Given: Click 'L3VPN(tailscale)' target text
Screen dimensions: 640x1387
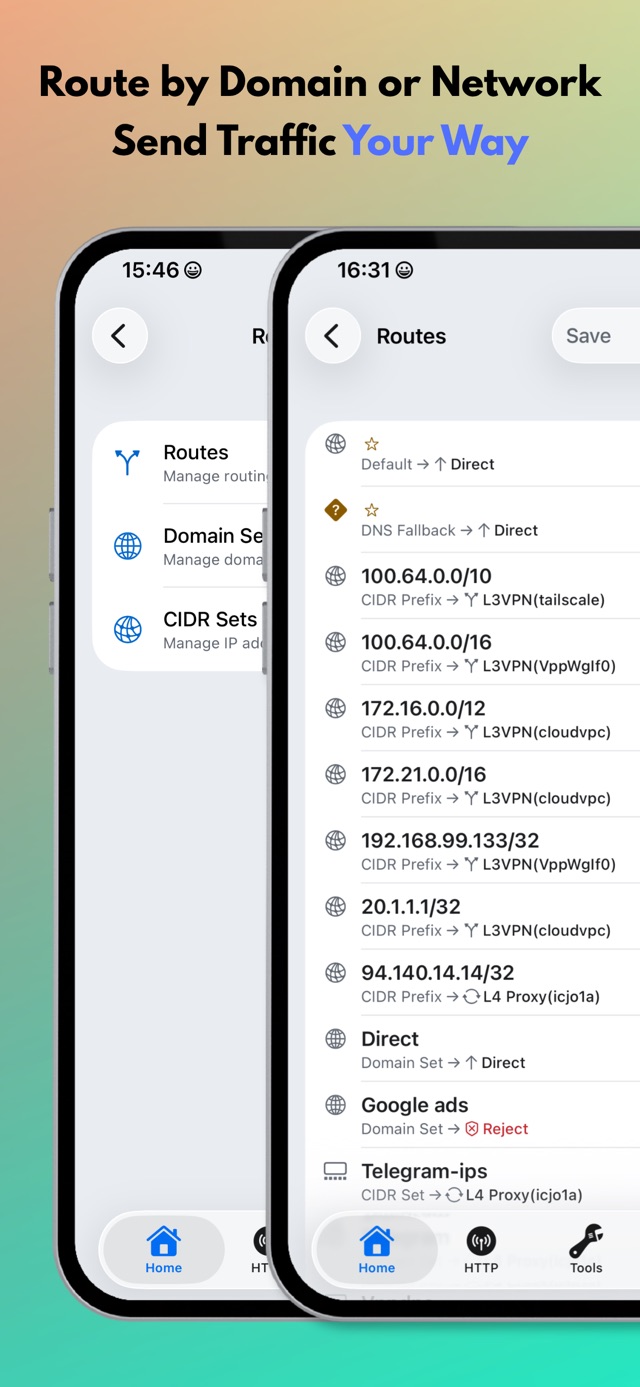Looking at the screenshot, I should [544, 600].
